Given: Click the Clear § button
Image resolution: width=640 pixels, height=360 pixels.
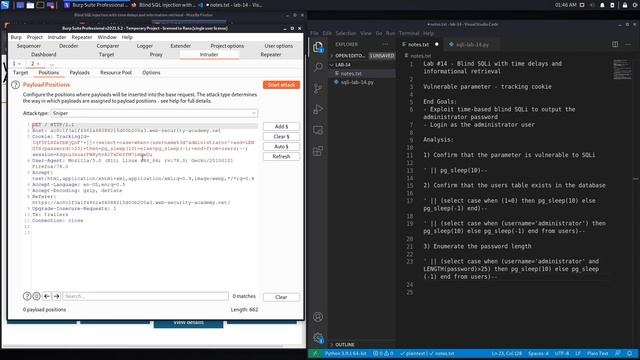Looking at the screenshot, I should [281, 136].
